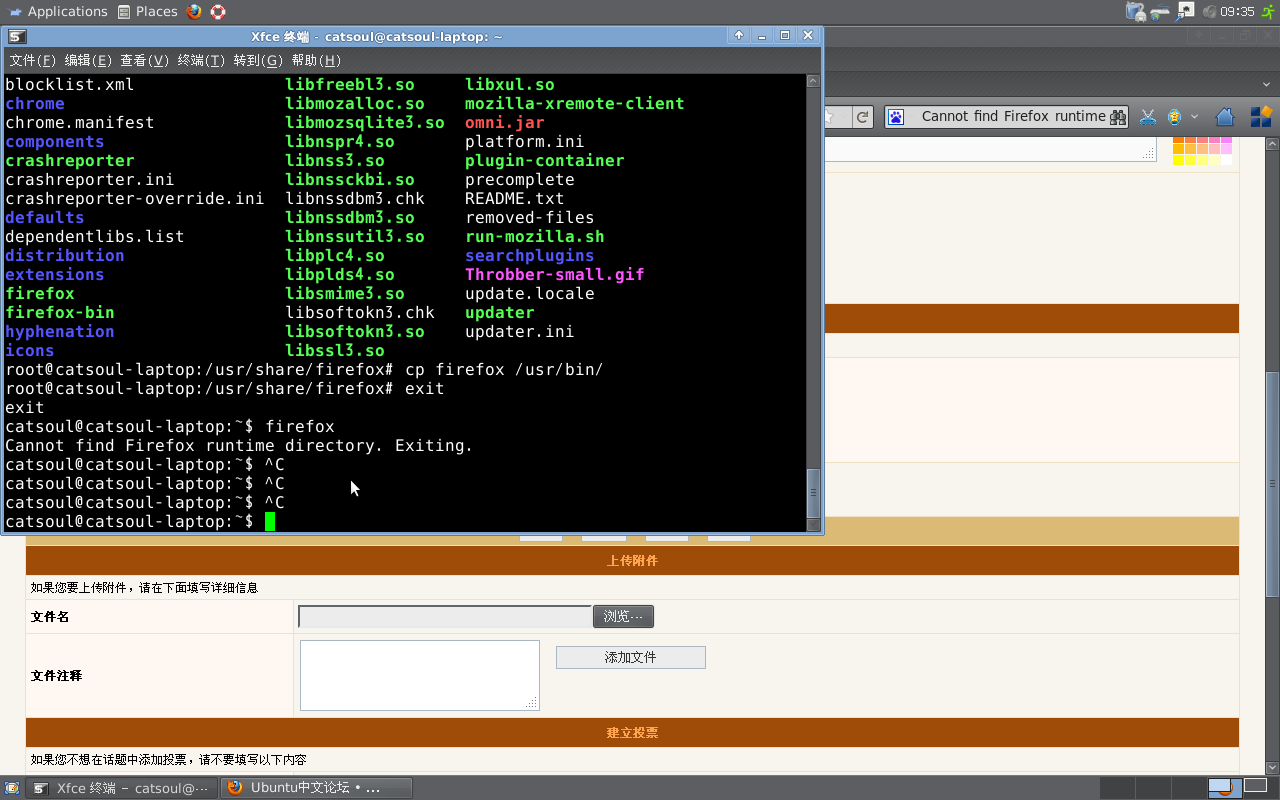Viewport: 1280px width, 800px height.
Task: Click 'README.txt' in the terminal listing
Action: pos(515,199)
